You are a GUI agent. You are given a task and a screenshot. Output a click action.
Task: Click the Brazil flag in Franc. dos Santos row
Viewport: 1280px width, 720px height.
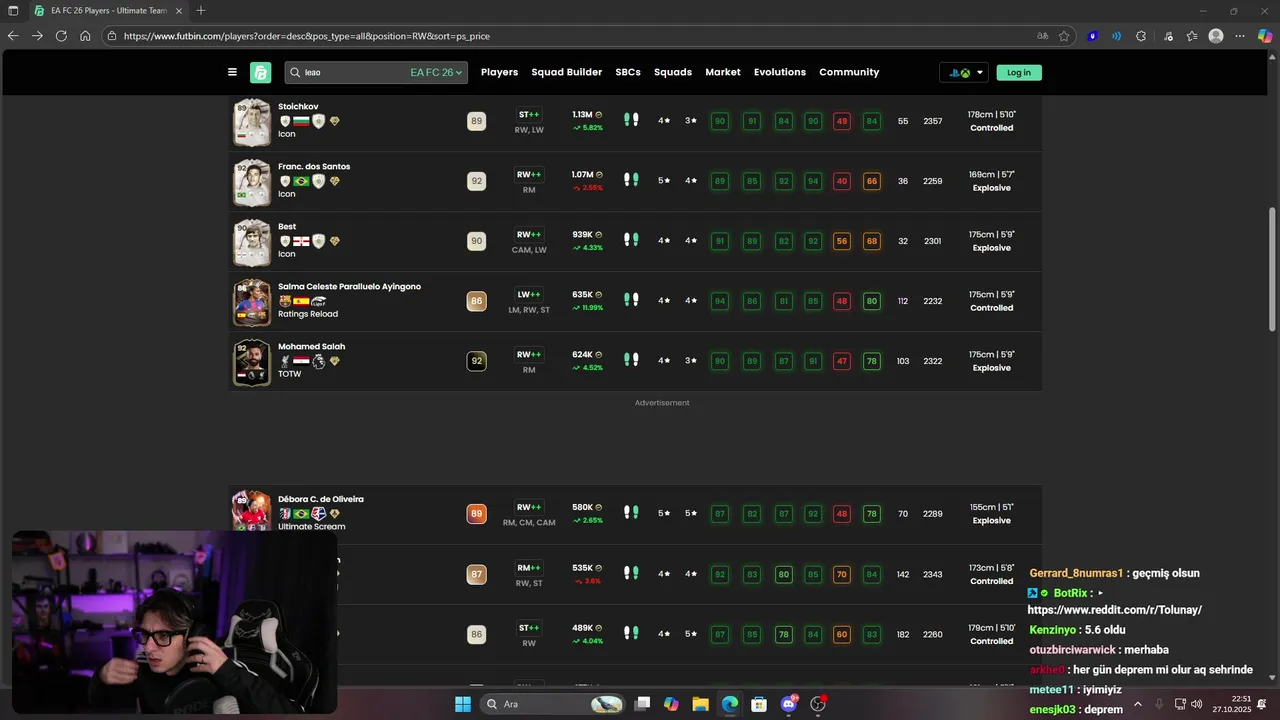[x=301, y=181]
